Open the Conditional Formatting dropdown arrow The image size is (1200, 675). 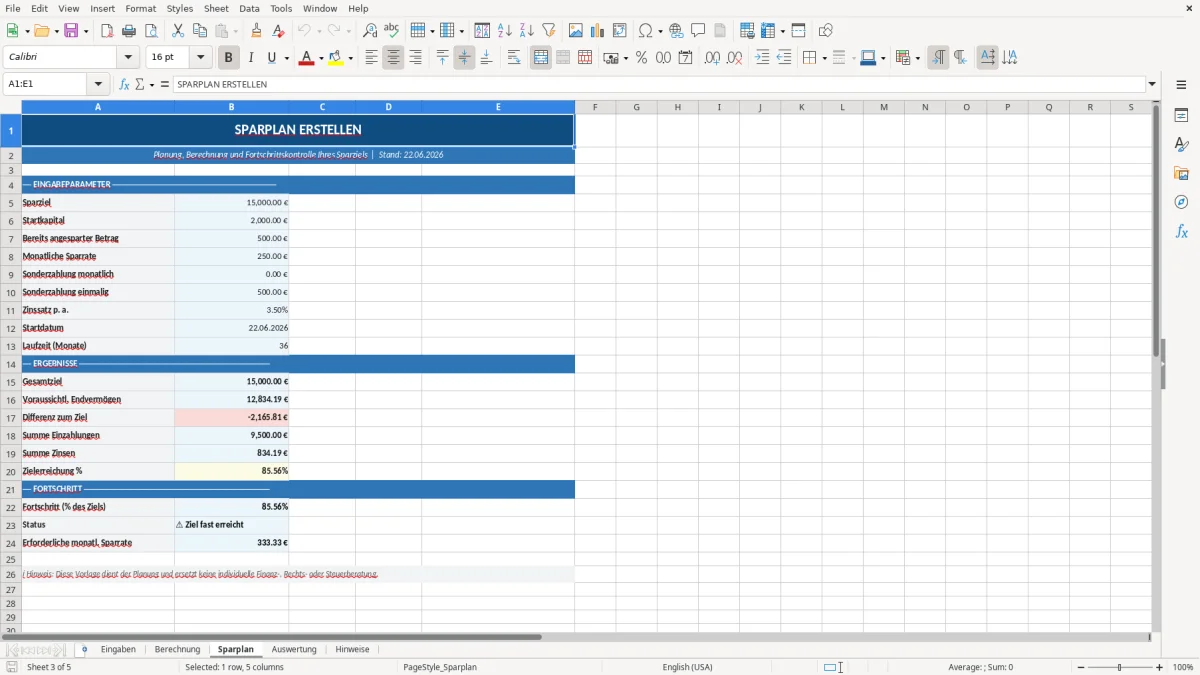[x=918, y=58]
